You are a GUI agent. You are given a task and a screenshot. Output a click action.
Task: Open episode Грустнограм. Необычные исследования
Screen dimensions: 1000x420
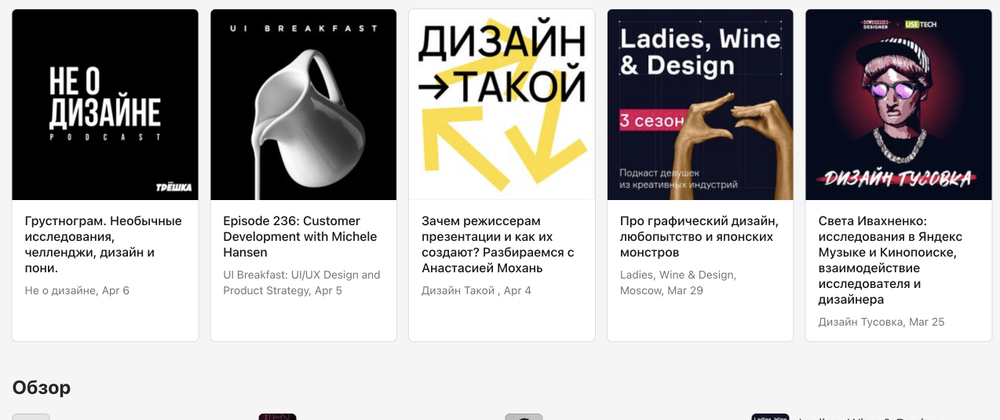click(x=103, y=245)
